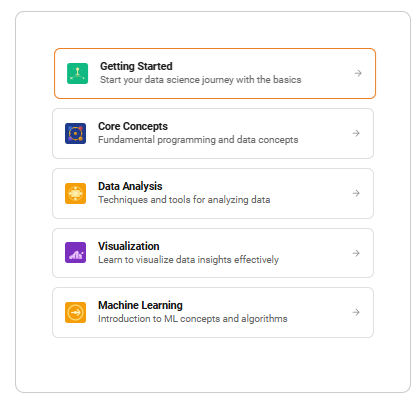Image resolution: width=420 pixels, height=404 pixels.
Task: Click the arrow on the Core Concepts card
Action: 356,133
